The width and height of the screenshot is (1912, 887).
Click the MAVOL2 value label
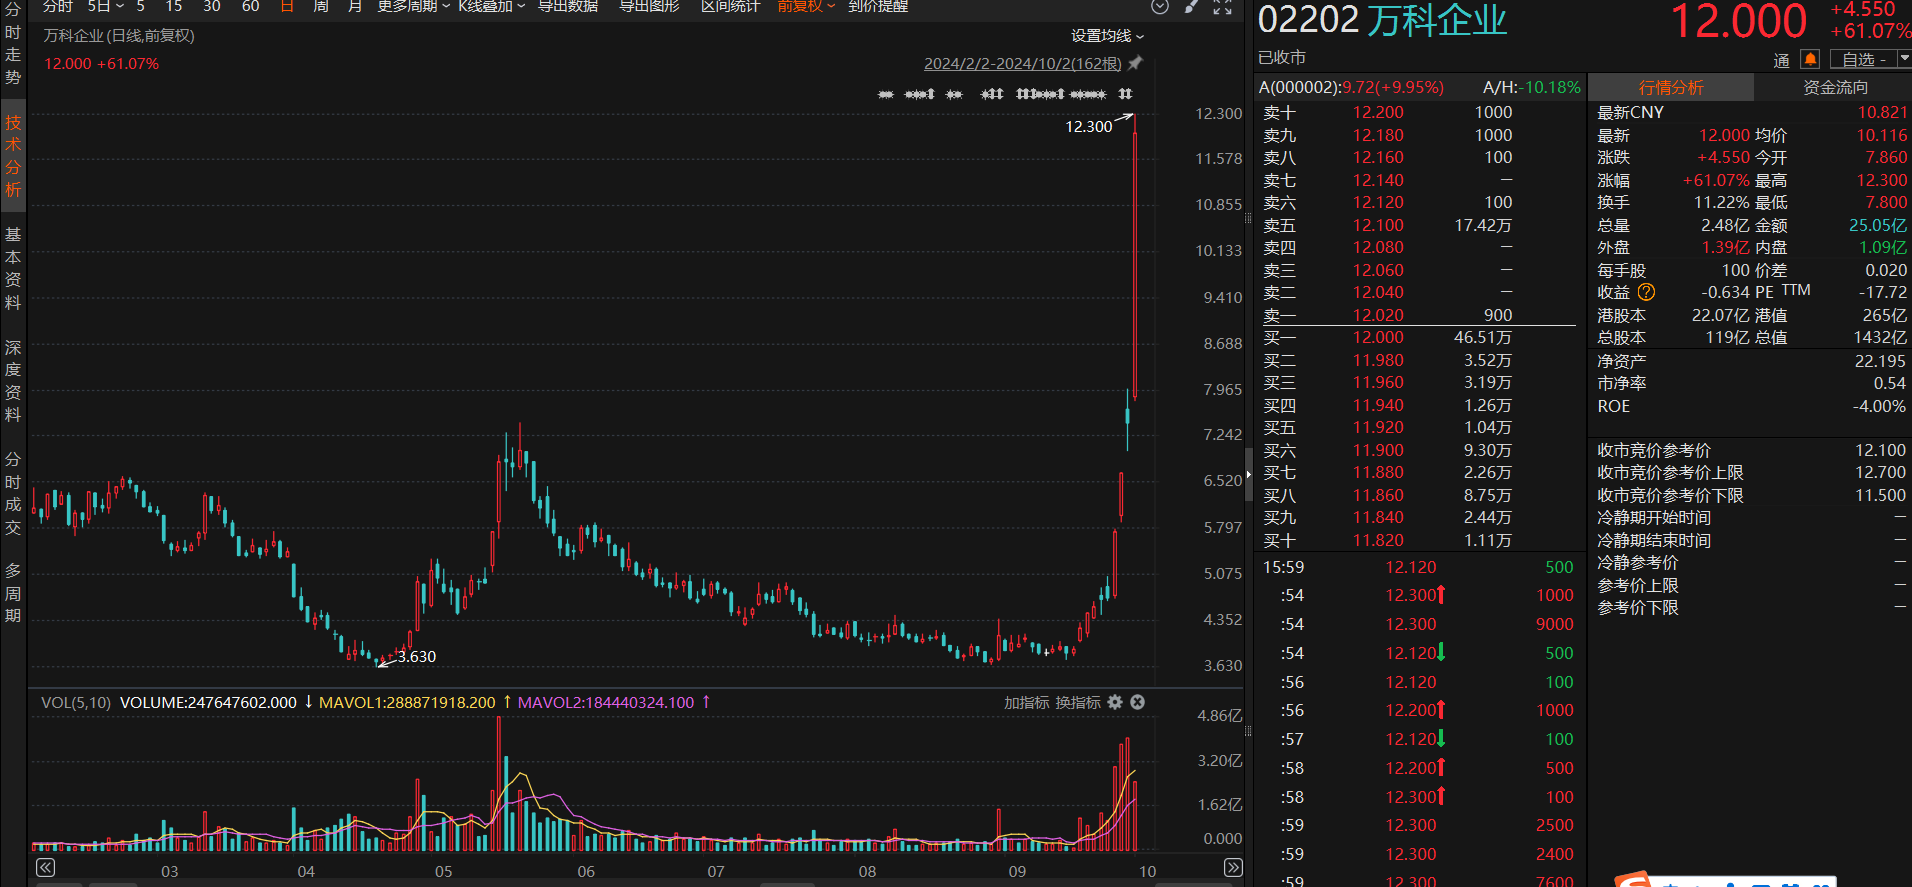[x=605, y=702]
